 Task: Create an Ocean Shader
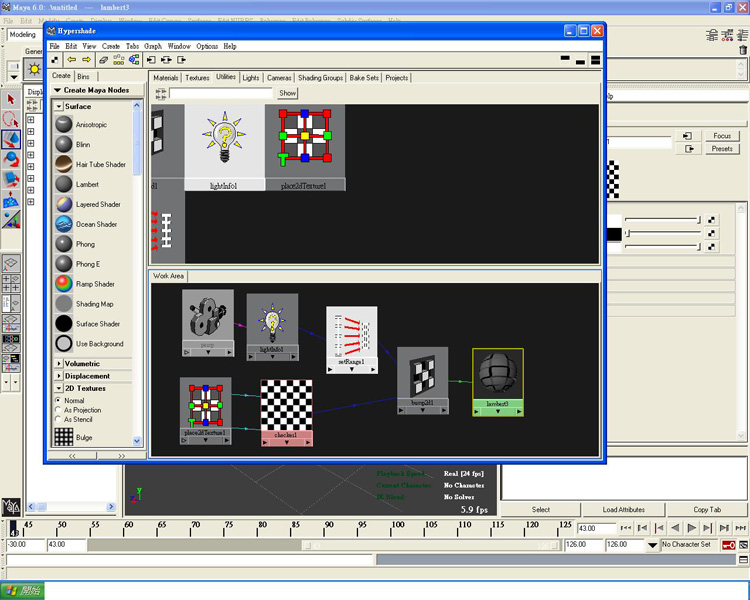[x=64, y=224]
